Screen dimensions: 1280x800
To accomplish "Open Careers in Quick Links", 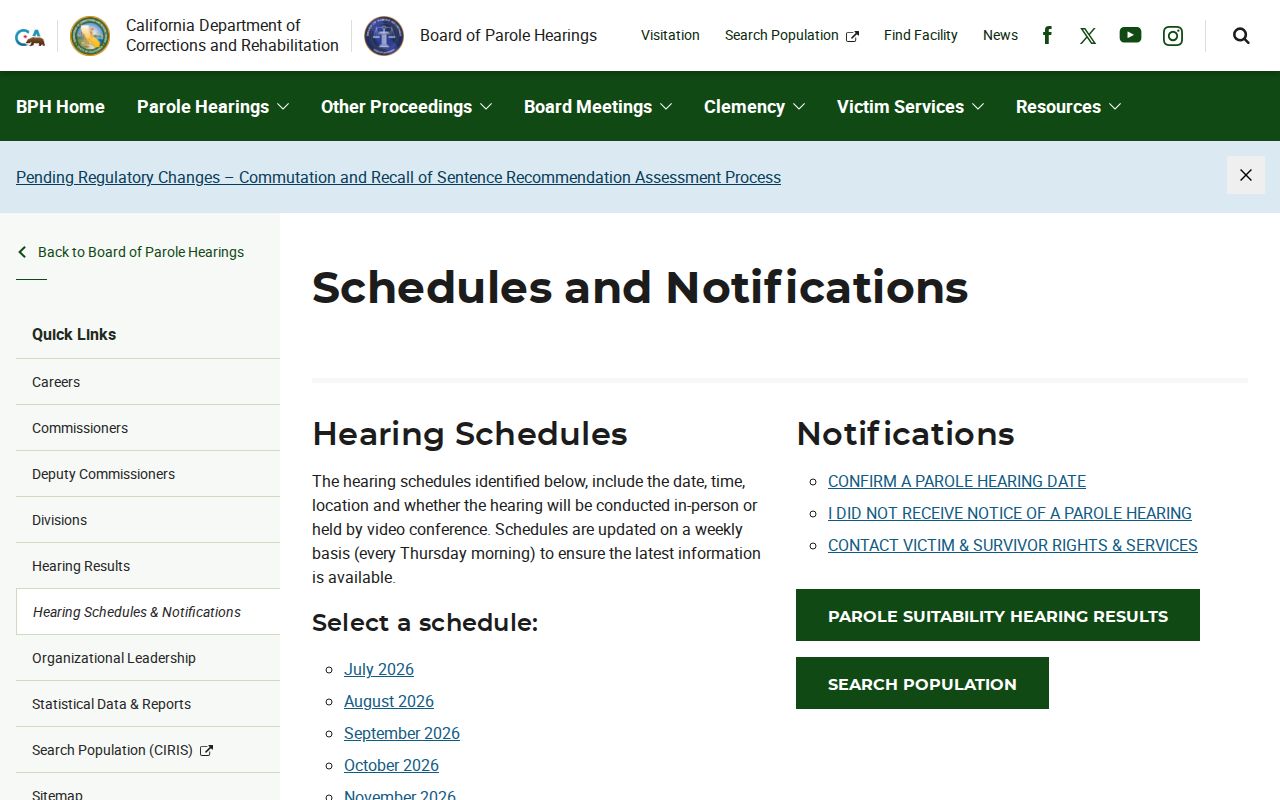I will tap(148, 382).
